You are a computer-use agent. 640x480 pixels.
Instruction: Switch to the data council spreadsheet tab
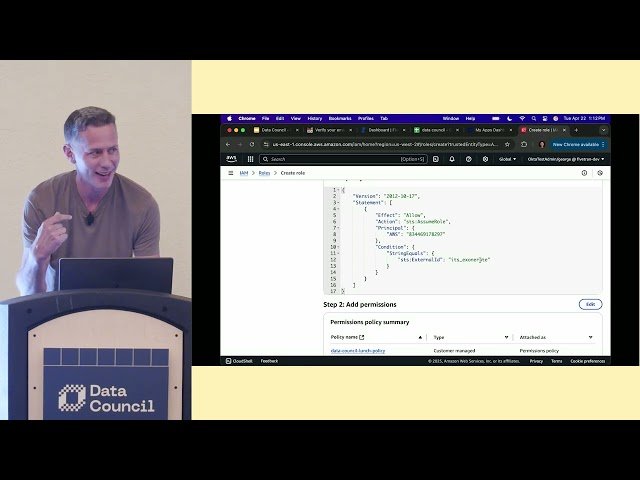[434, 130]
